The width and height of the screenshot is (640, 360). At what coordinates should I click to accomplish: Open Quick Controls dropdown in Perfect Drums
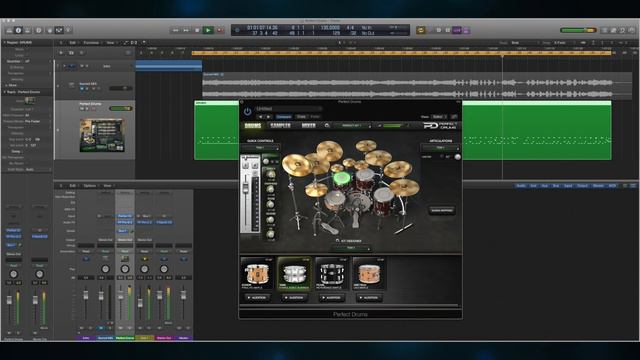coord(260,148)
